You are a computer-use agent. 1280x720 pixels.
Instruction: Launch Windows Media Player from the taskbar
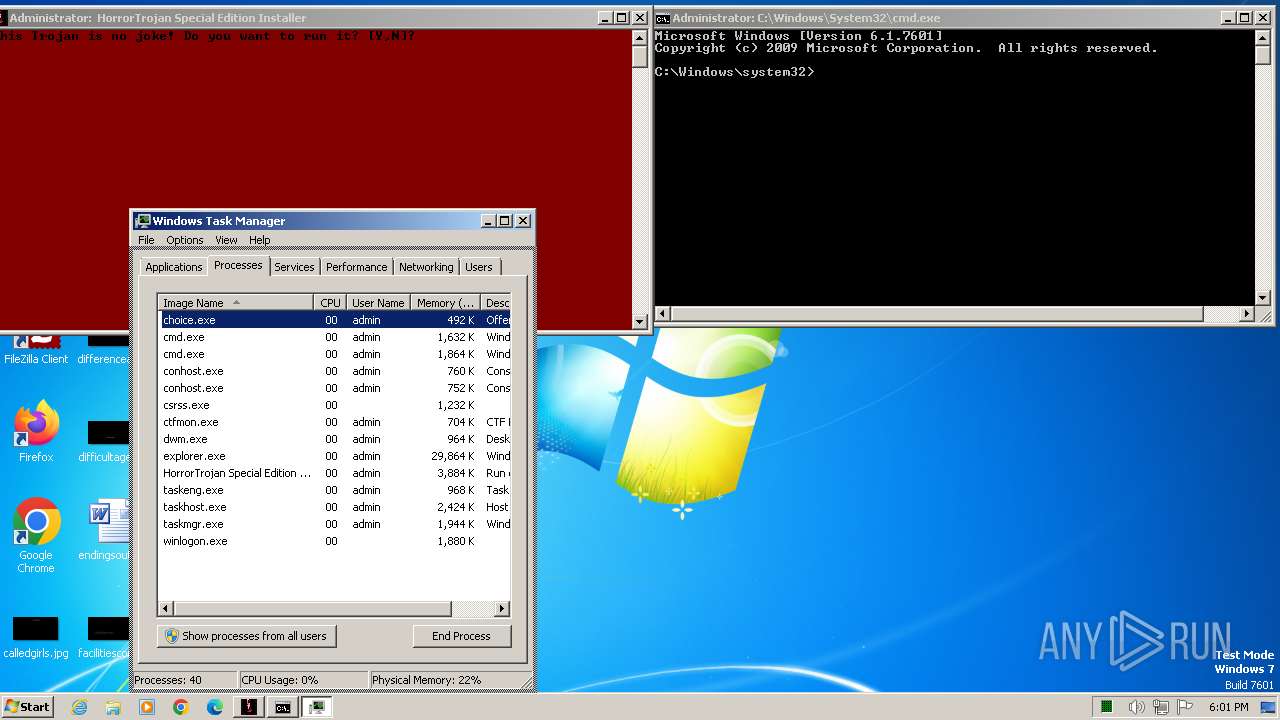[x=147, y=707]
